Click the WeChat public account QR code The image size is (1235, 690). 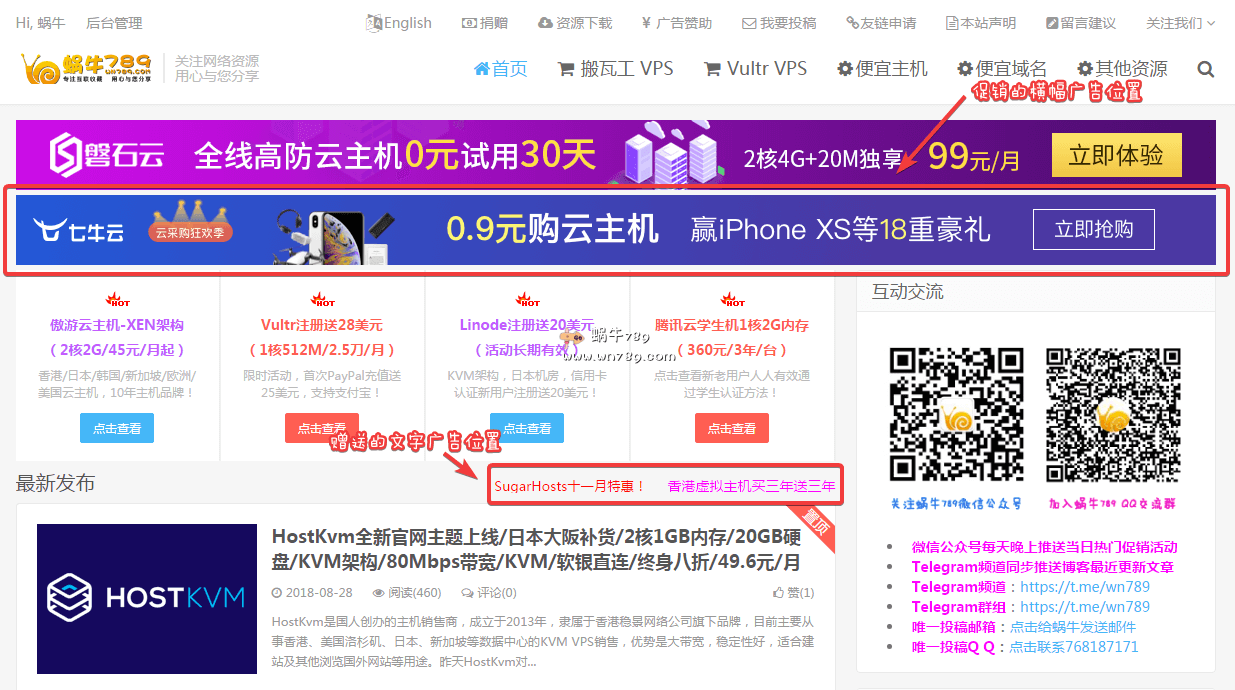tap(945, 415)
